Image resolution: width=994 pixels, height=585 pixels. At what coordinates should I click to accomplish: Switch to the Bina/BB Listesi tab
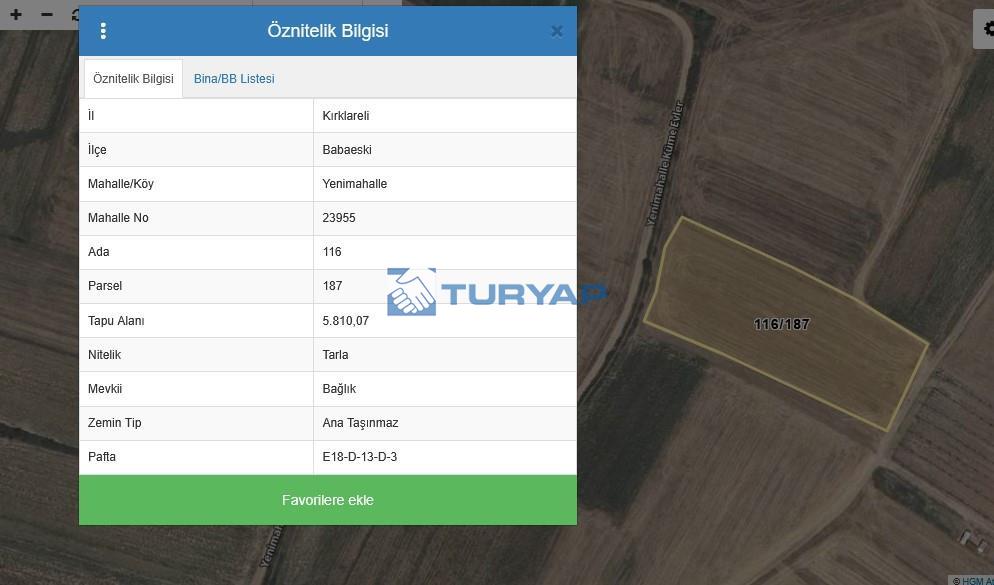click(234, 79)
